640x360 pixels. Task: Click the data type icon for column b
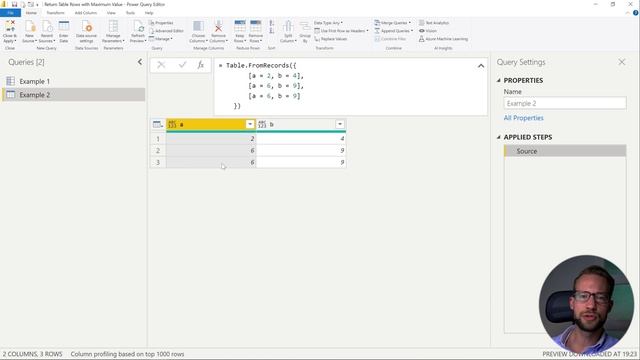[x=262, y=124]
